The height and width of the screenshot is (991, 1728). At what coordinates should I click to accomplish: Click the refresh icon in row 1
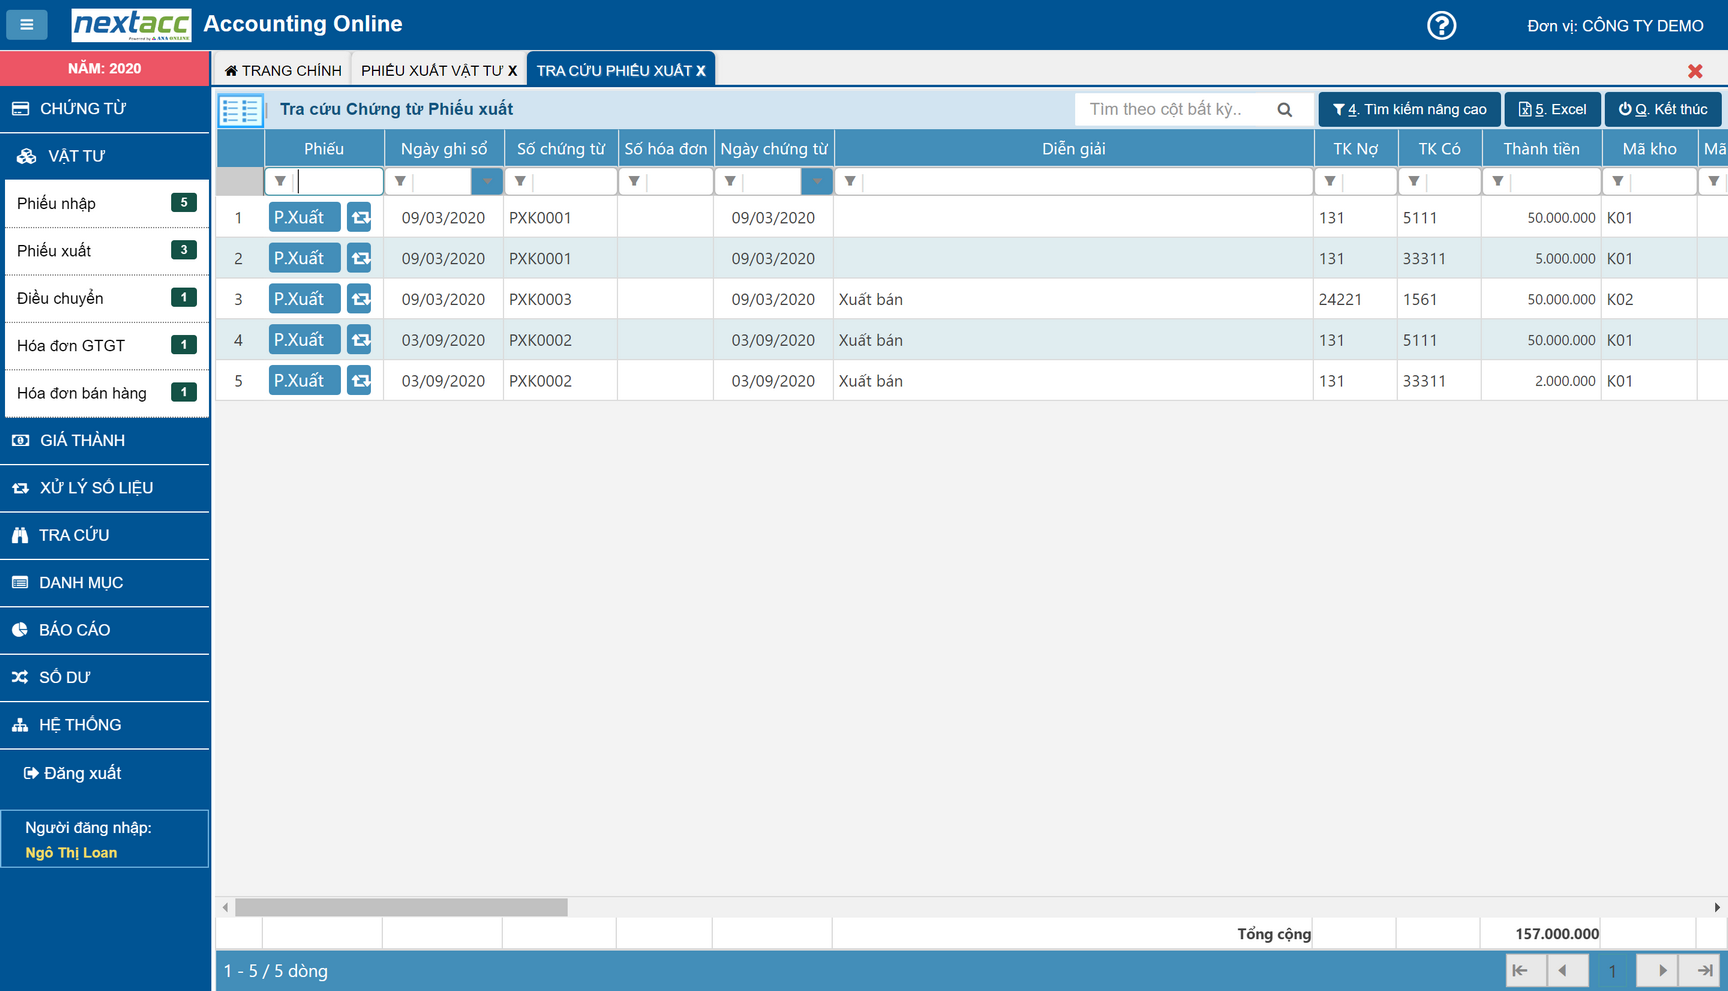click(x=360, y=217)
